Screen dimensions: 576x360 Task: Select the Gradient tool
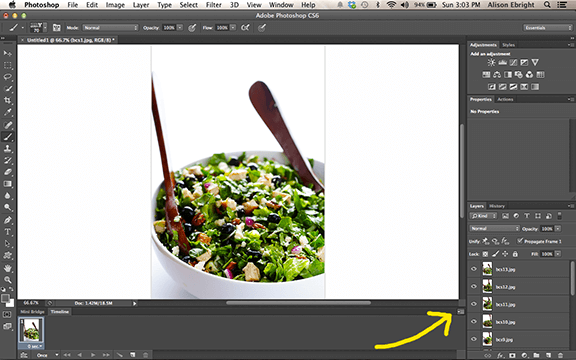click(7, 184)
